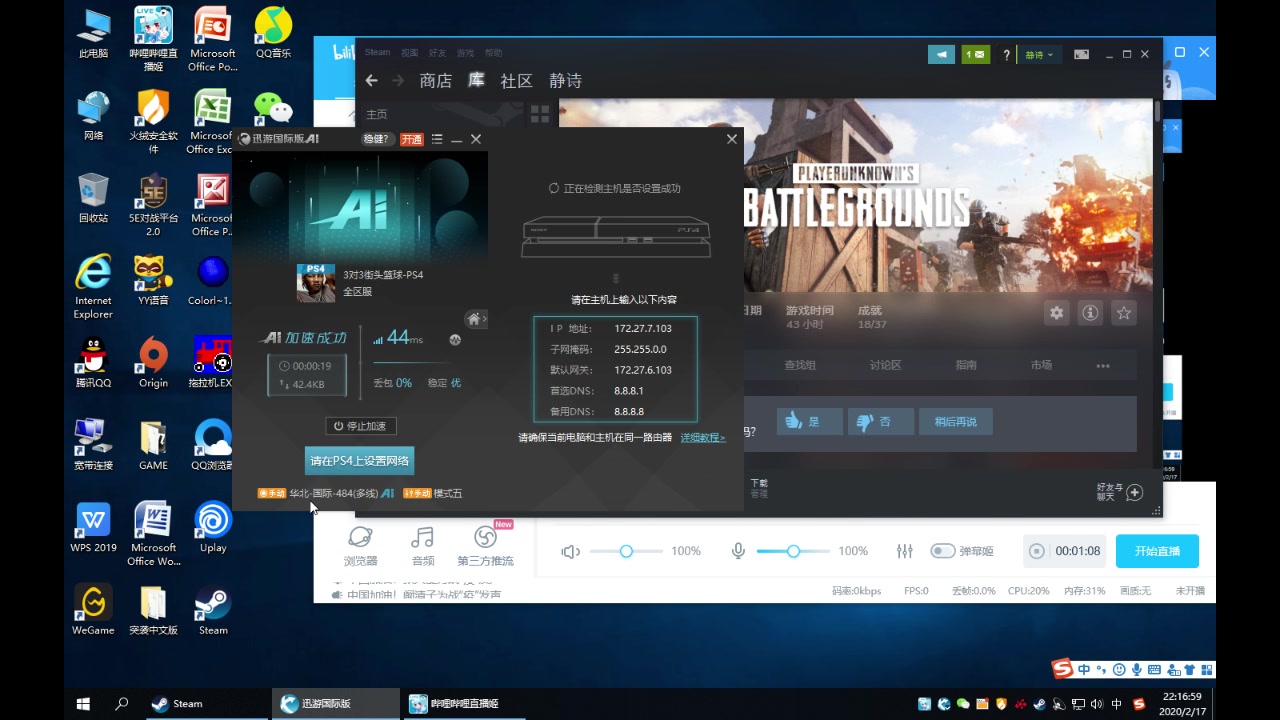Adjust the speaker volume slider
Viewport: 1280px width, 720px height.
click(x=626, y=551)
